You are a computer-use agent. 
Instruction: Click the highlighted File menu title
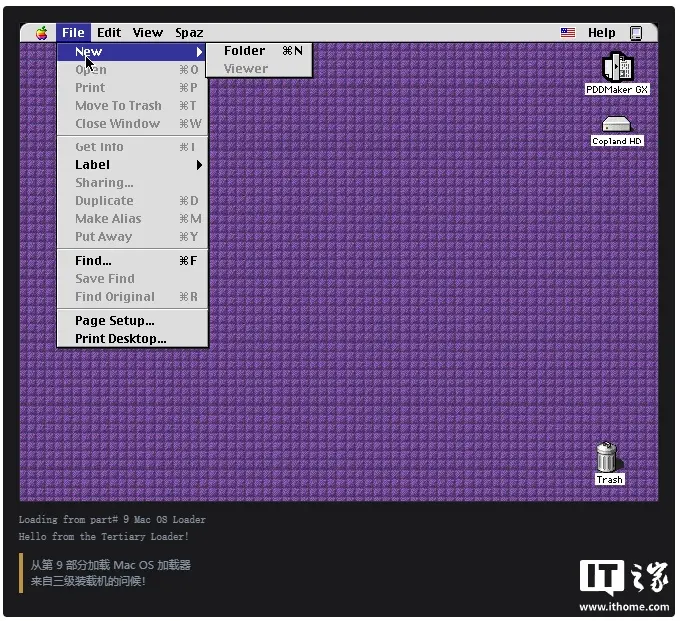pyautogui.click(x=73, y=33)
